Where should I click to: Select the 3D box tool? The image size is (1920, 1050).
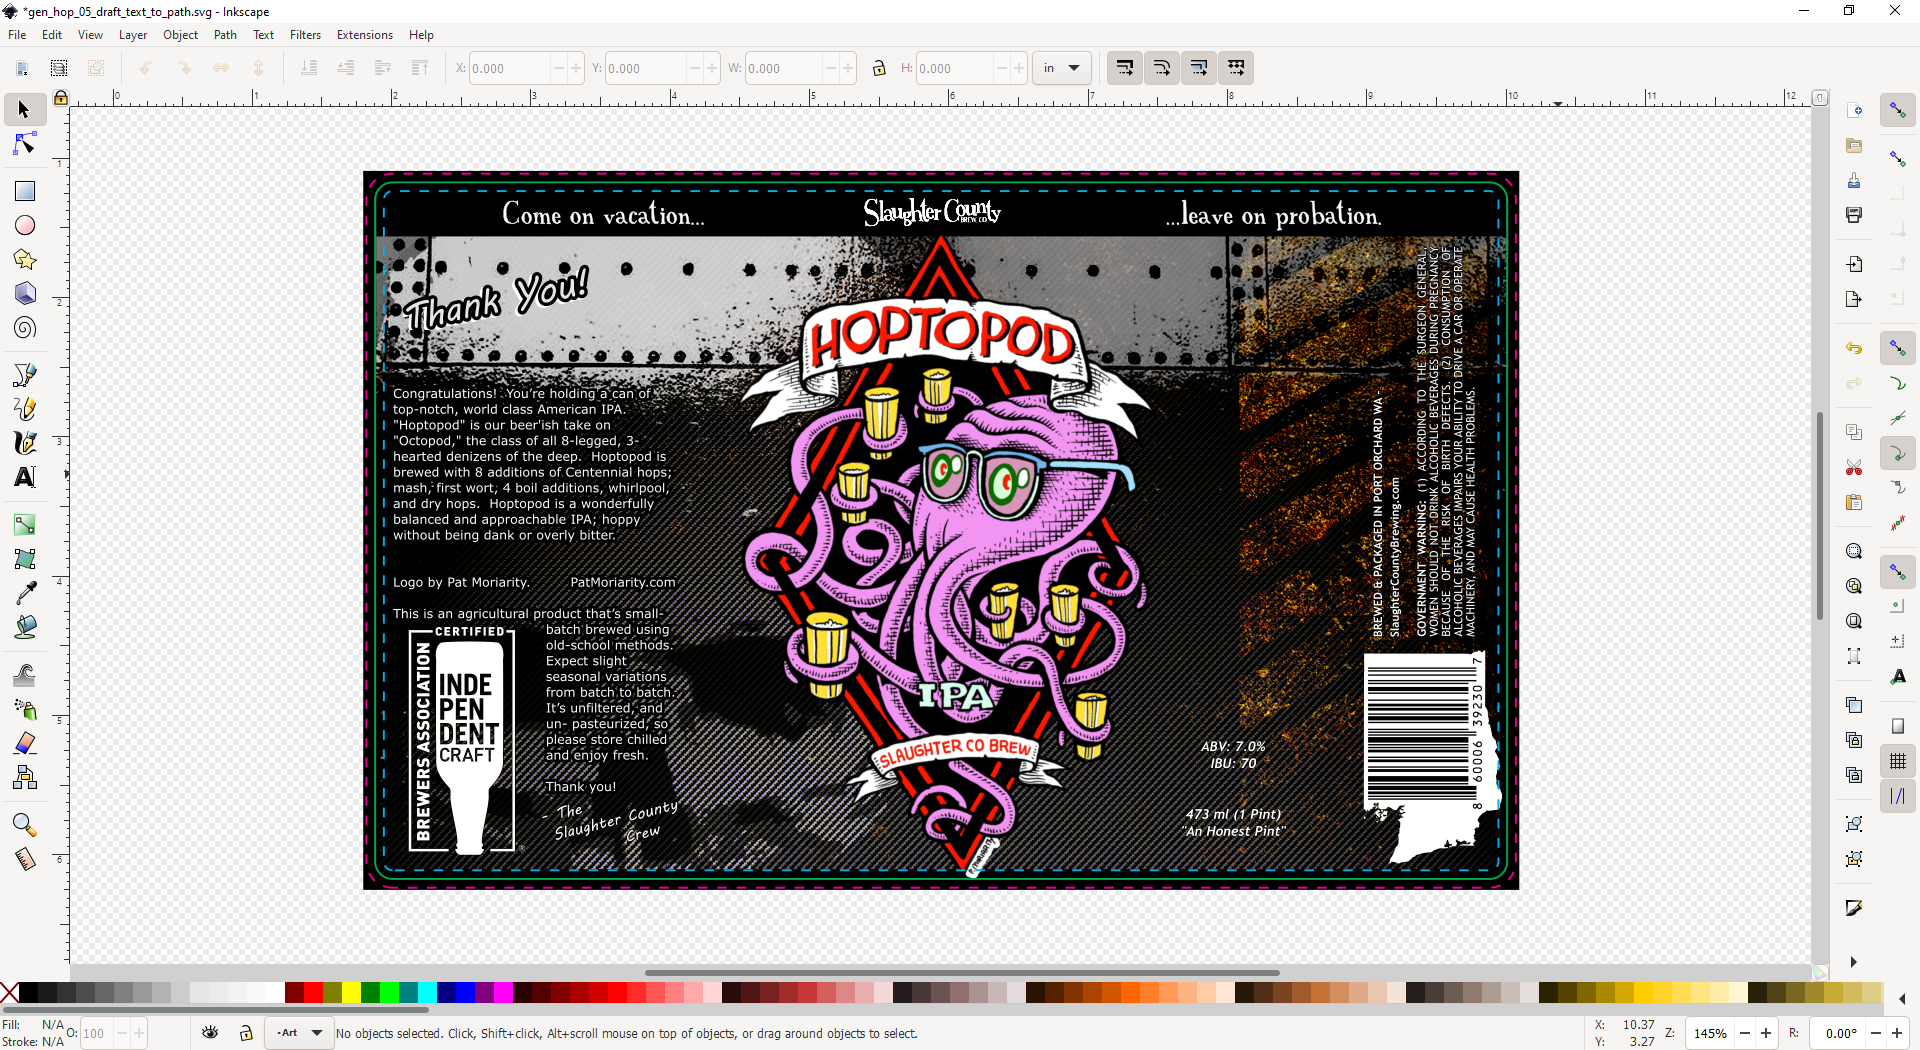click(x=25, y=293)
